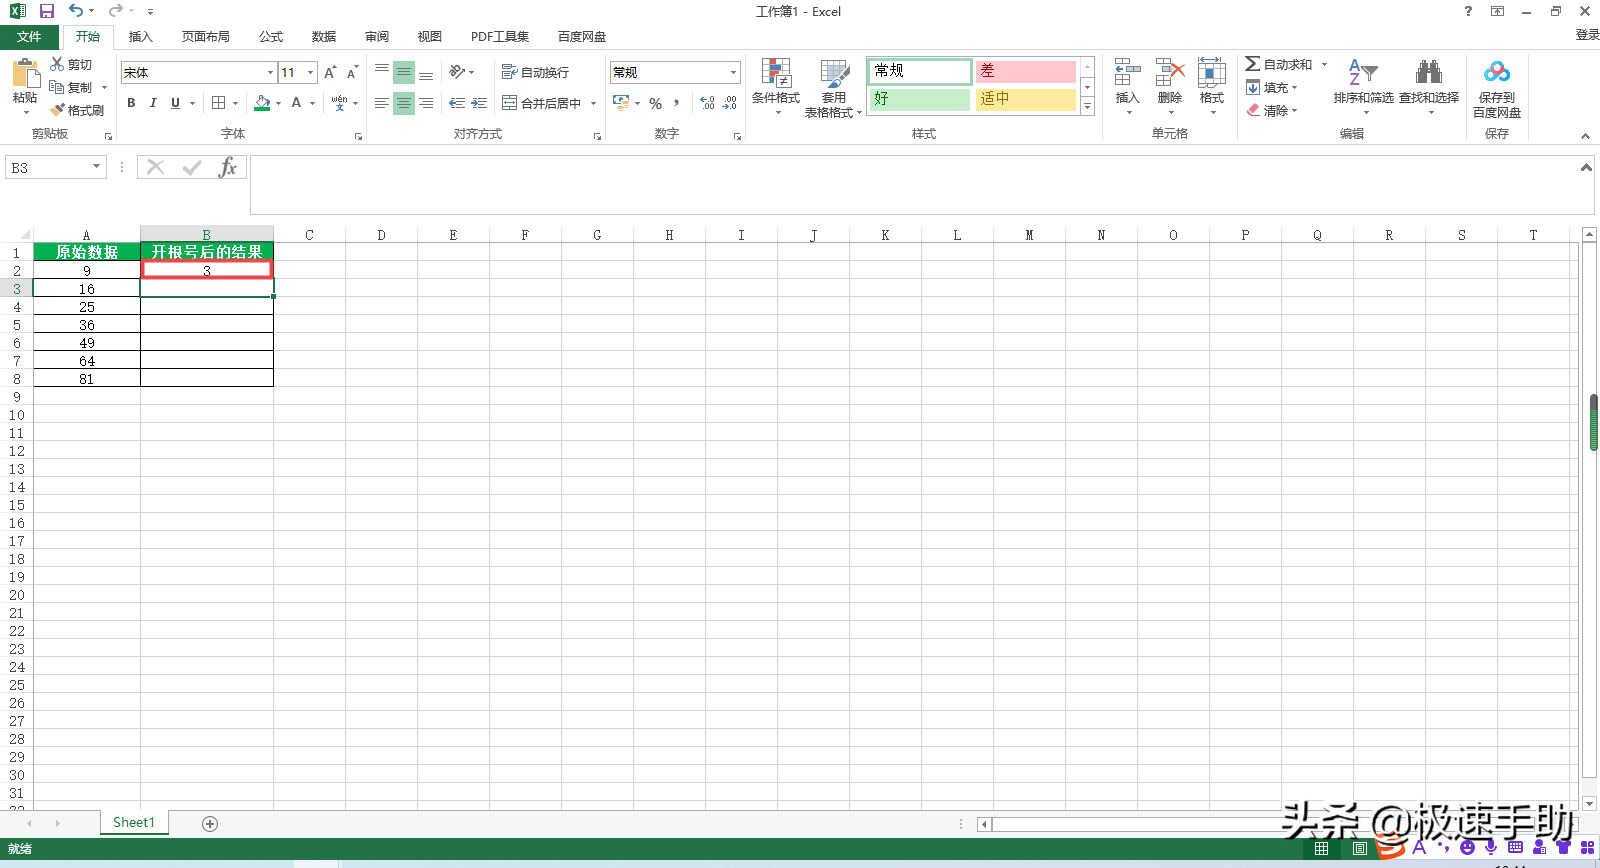Viewport: 1600px width, 868px height.
Task: Apply cell borders icon
Action: pos(219,103)
